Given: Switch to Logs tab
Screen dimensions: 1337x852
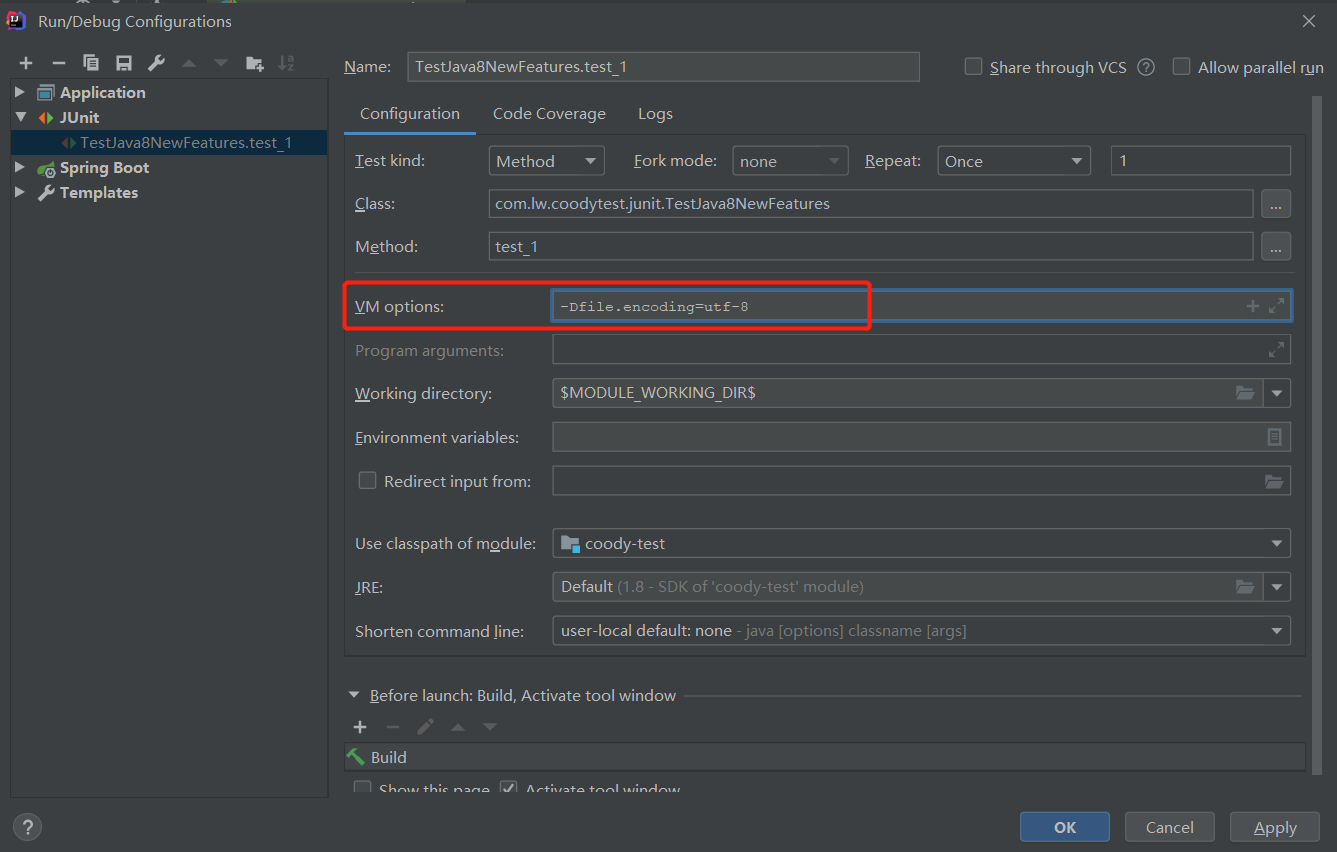Looking at the screenshot, I should pyautogui.click(x=655, y=114).
